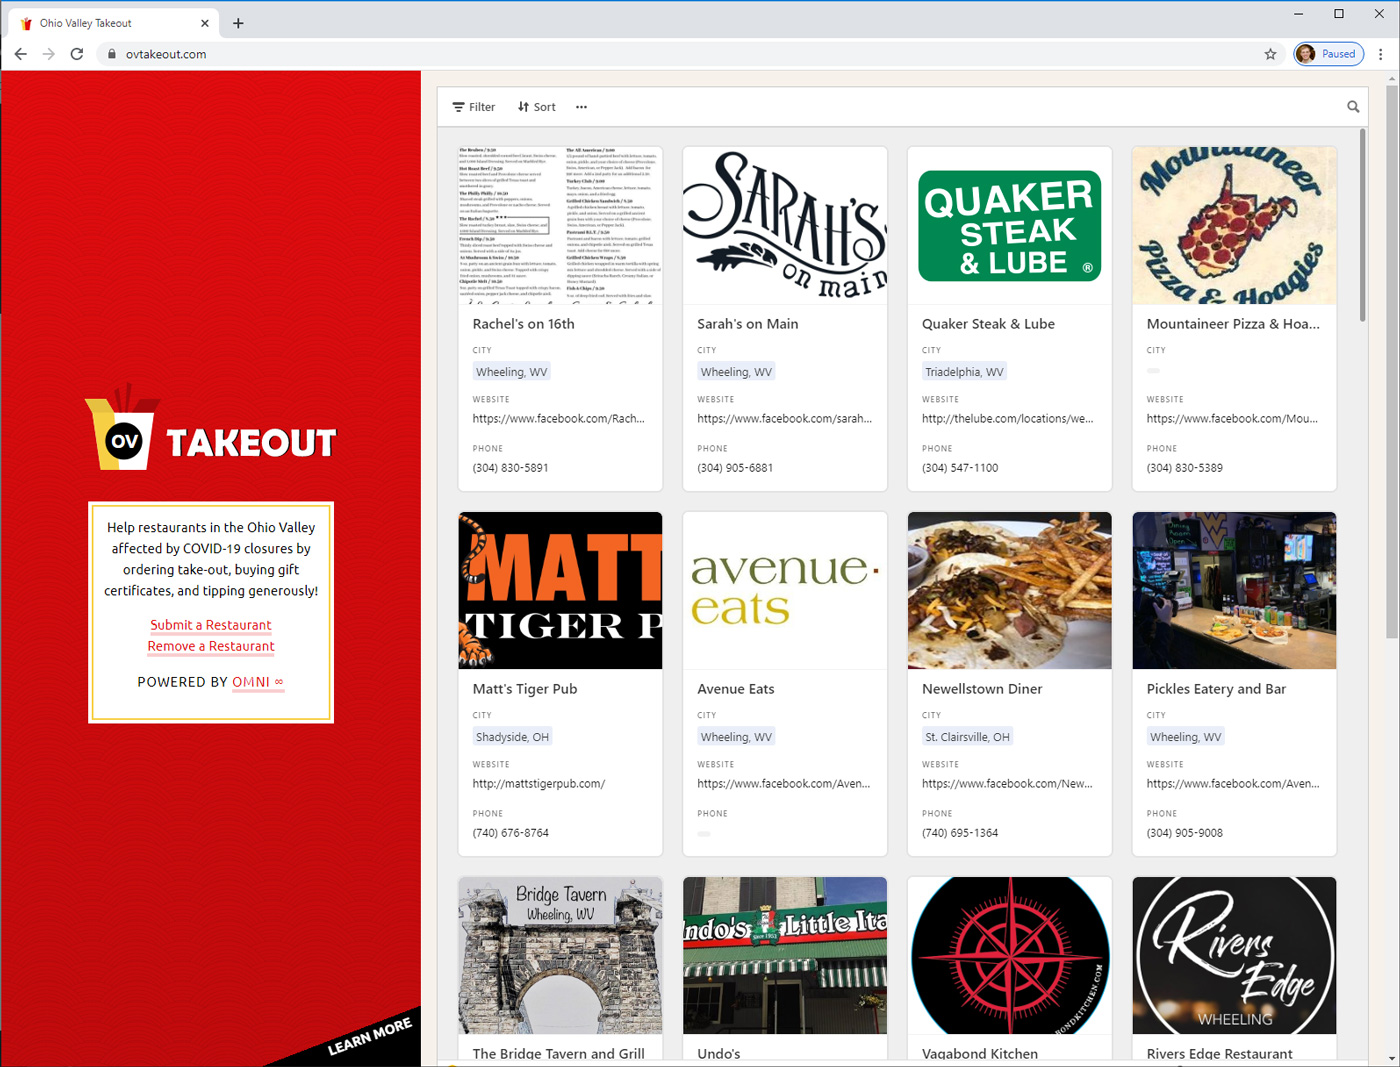Click Matt's Tiger Pub title
Viewport: 1400px width, 1067px height.
click(524, 689)
